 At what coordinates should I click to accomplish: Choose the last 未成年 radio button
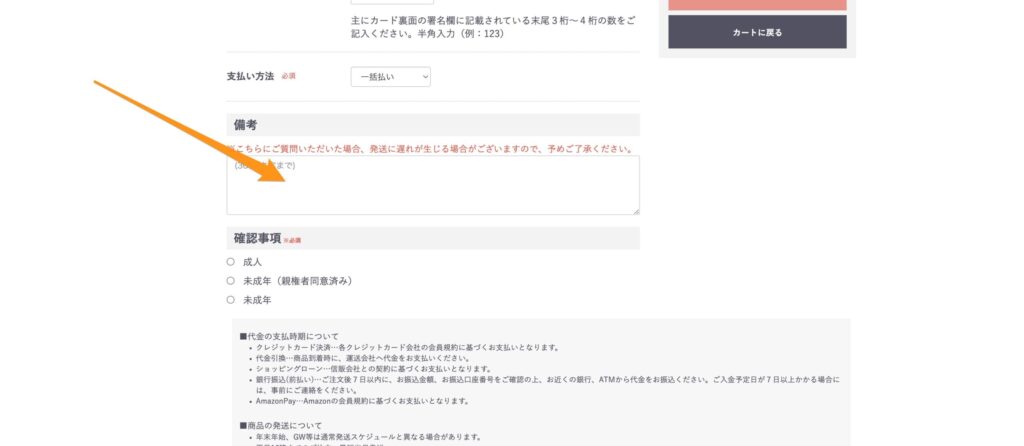pos(231,300)
